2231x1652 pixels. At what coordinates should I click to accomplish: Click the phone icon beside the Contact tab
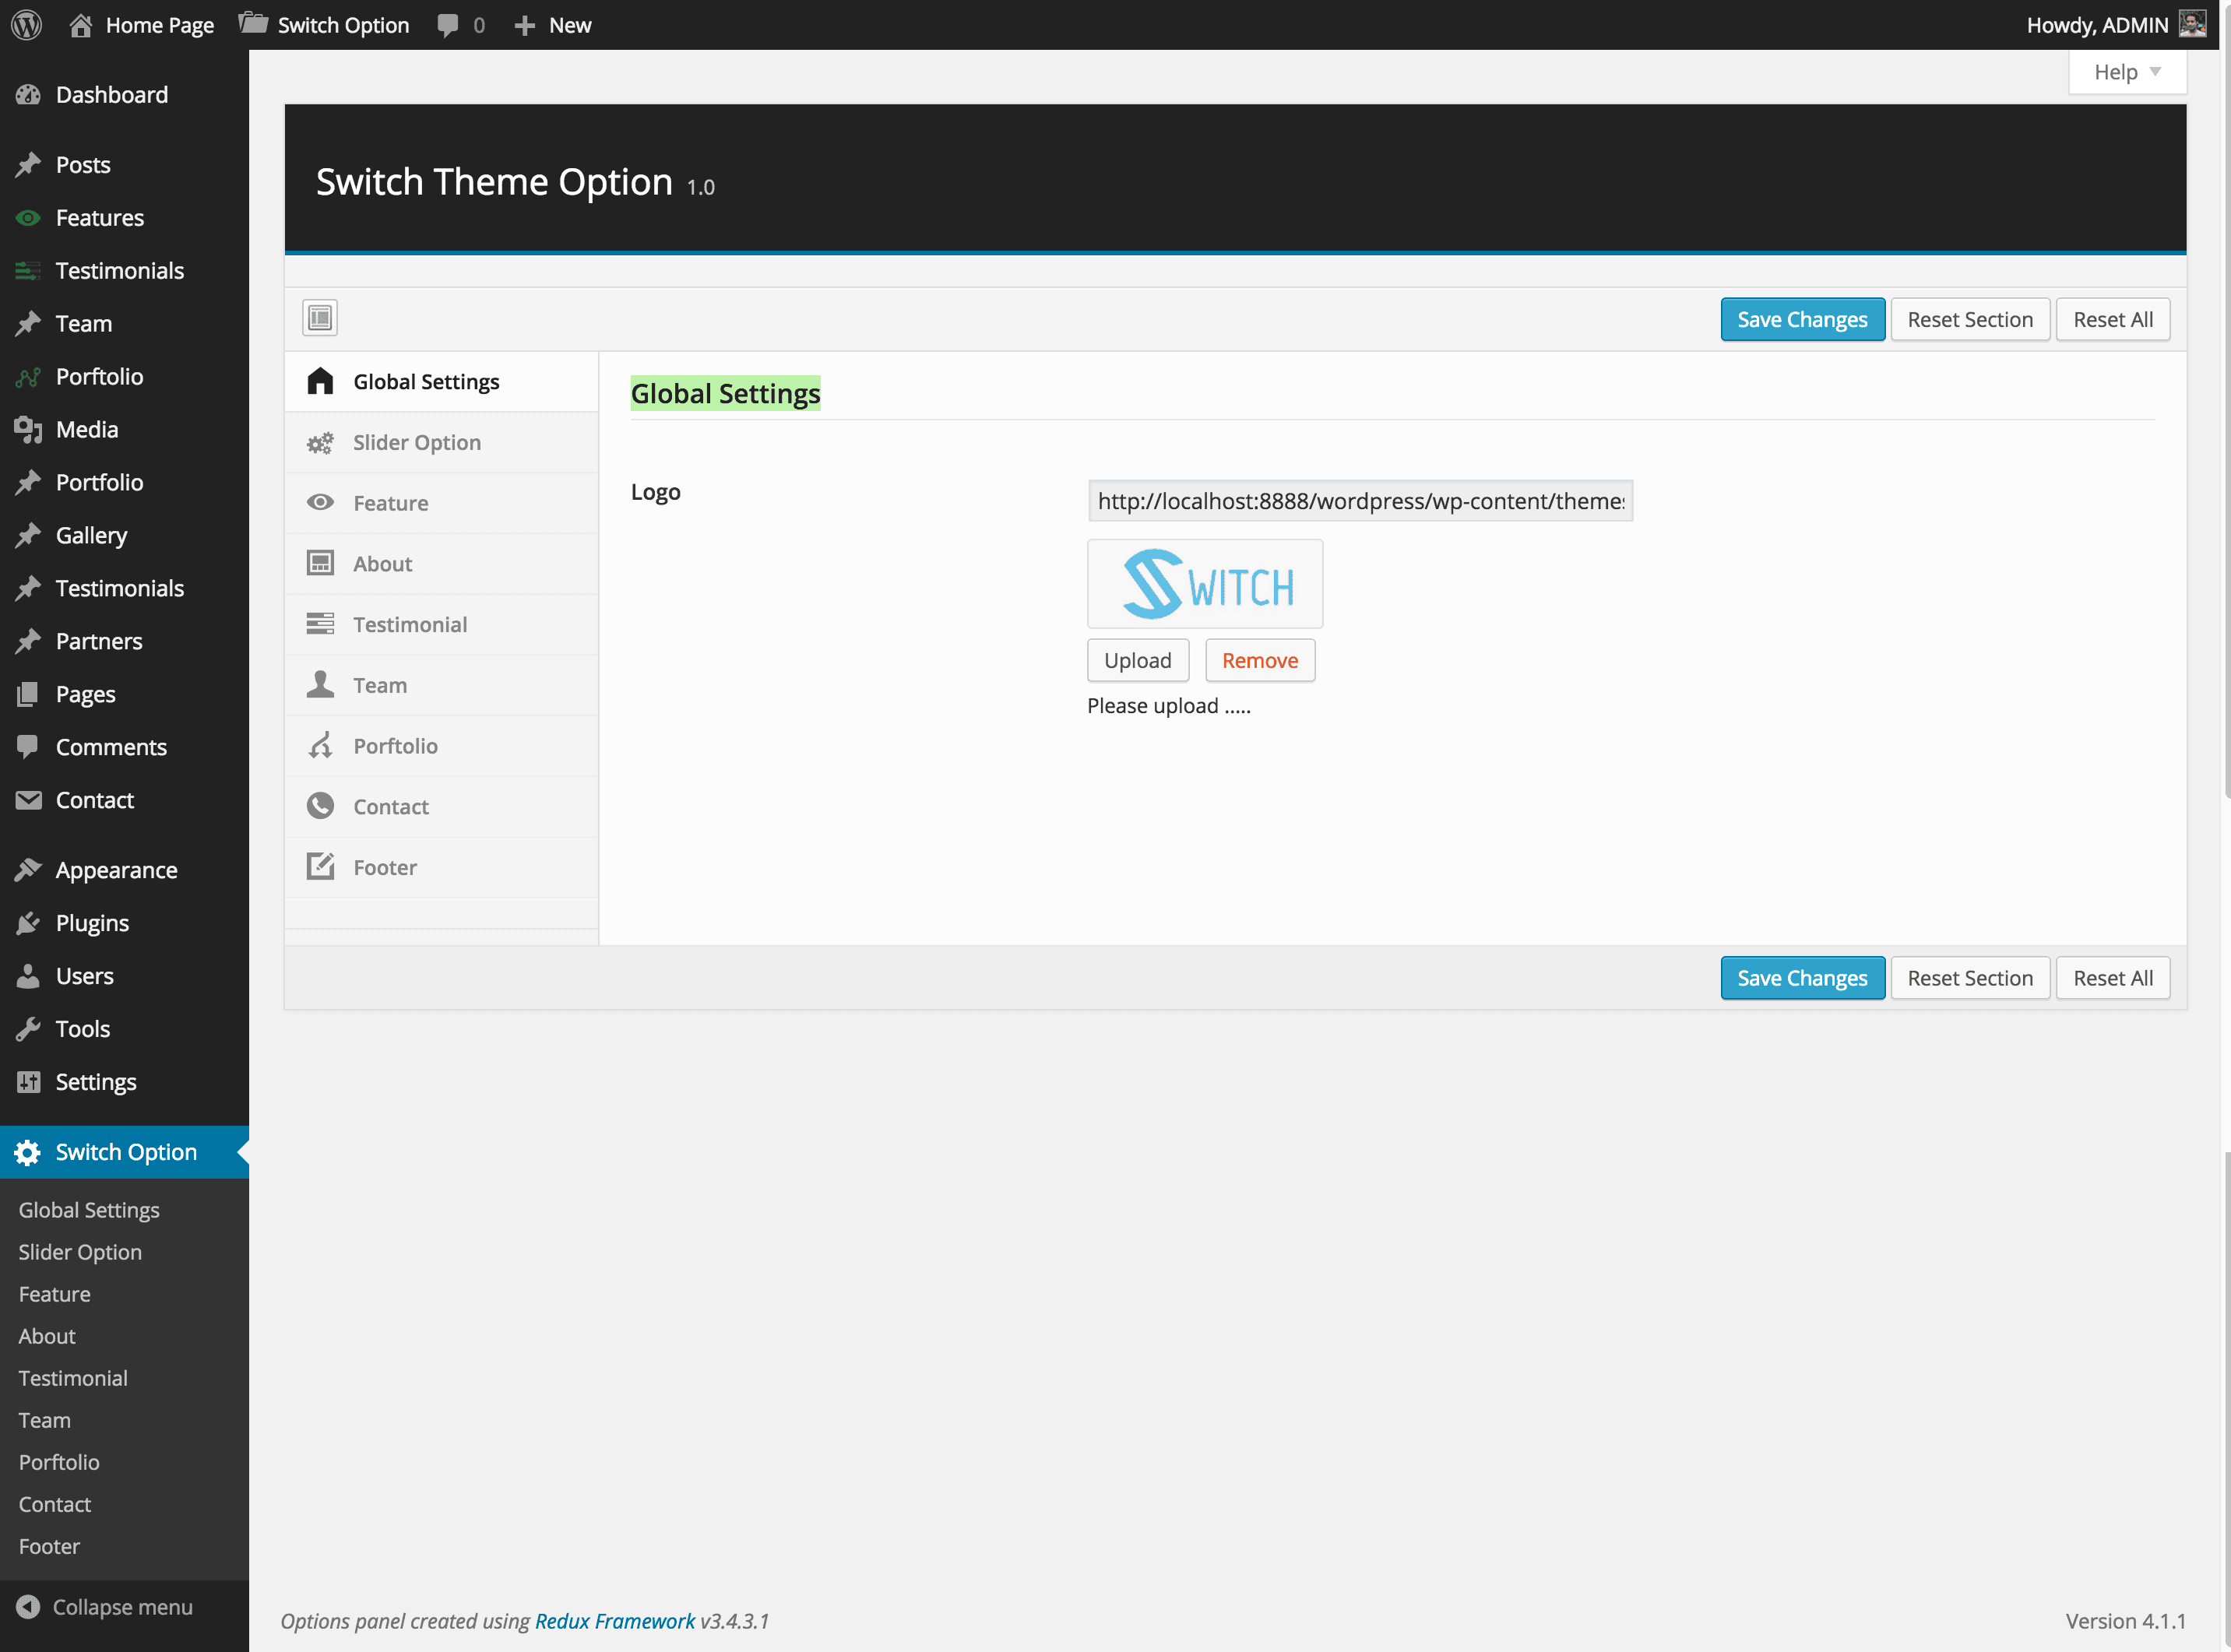320,806
